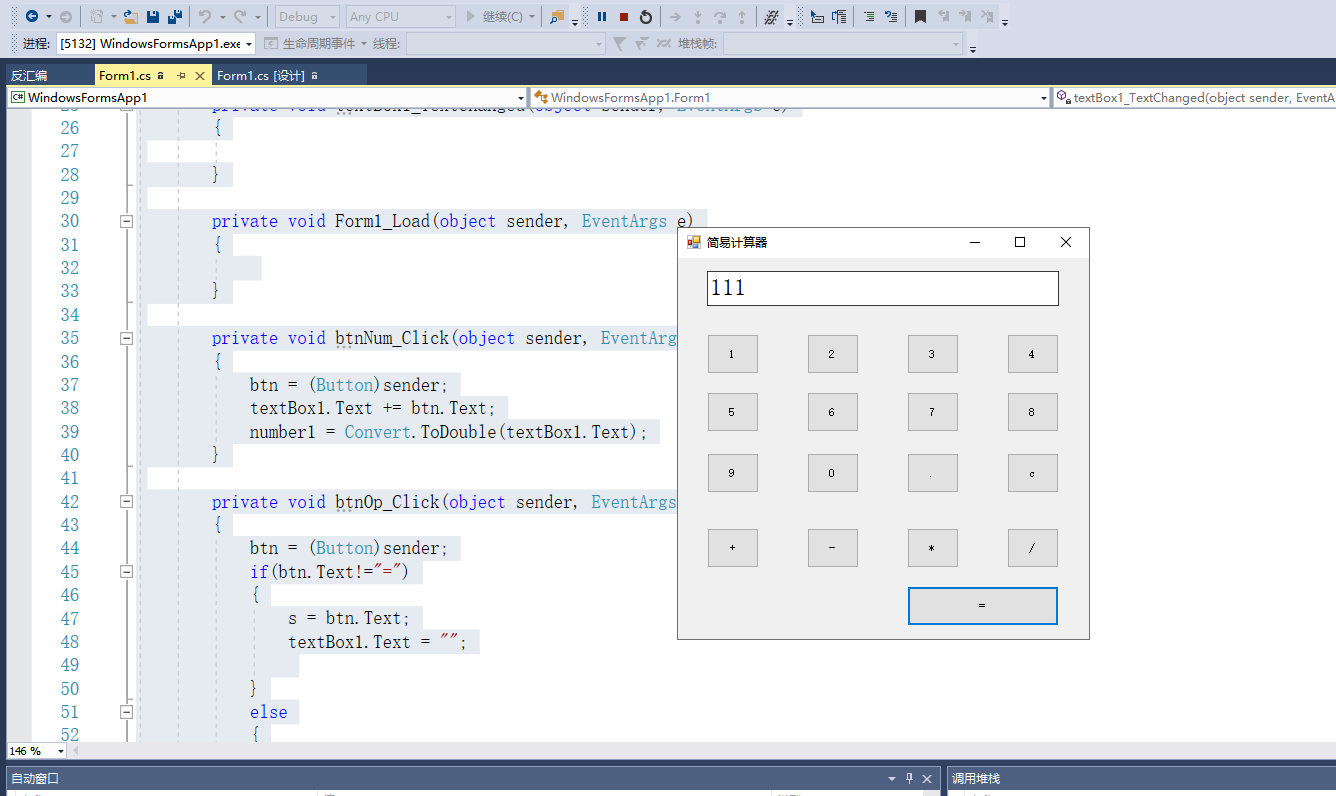This screenshot has height=796, width=1336.
Task: Stop debugging with the red square icon
Action: coord(624,16)
